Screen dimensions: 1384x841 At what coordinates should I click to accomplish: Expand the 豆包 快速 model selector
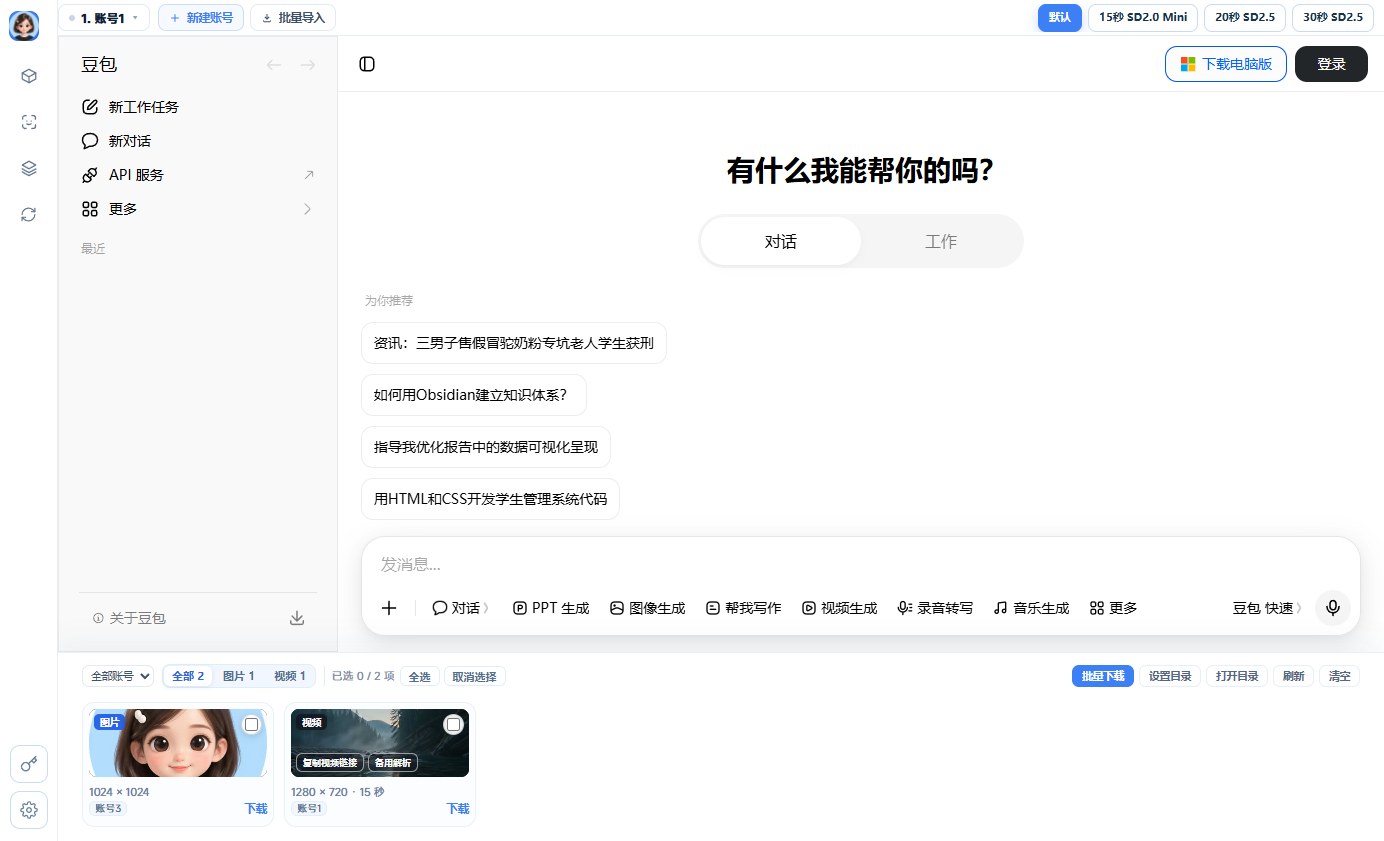pyautogui.click(x=1267, y=608)
